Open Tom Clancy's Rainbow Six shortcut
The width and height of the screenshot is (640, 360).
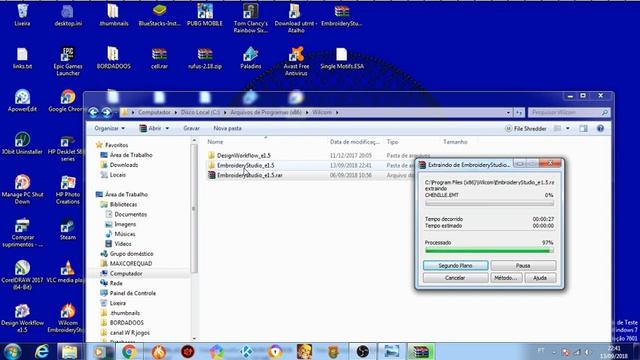[x=251, y=18]
